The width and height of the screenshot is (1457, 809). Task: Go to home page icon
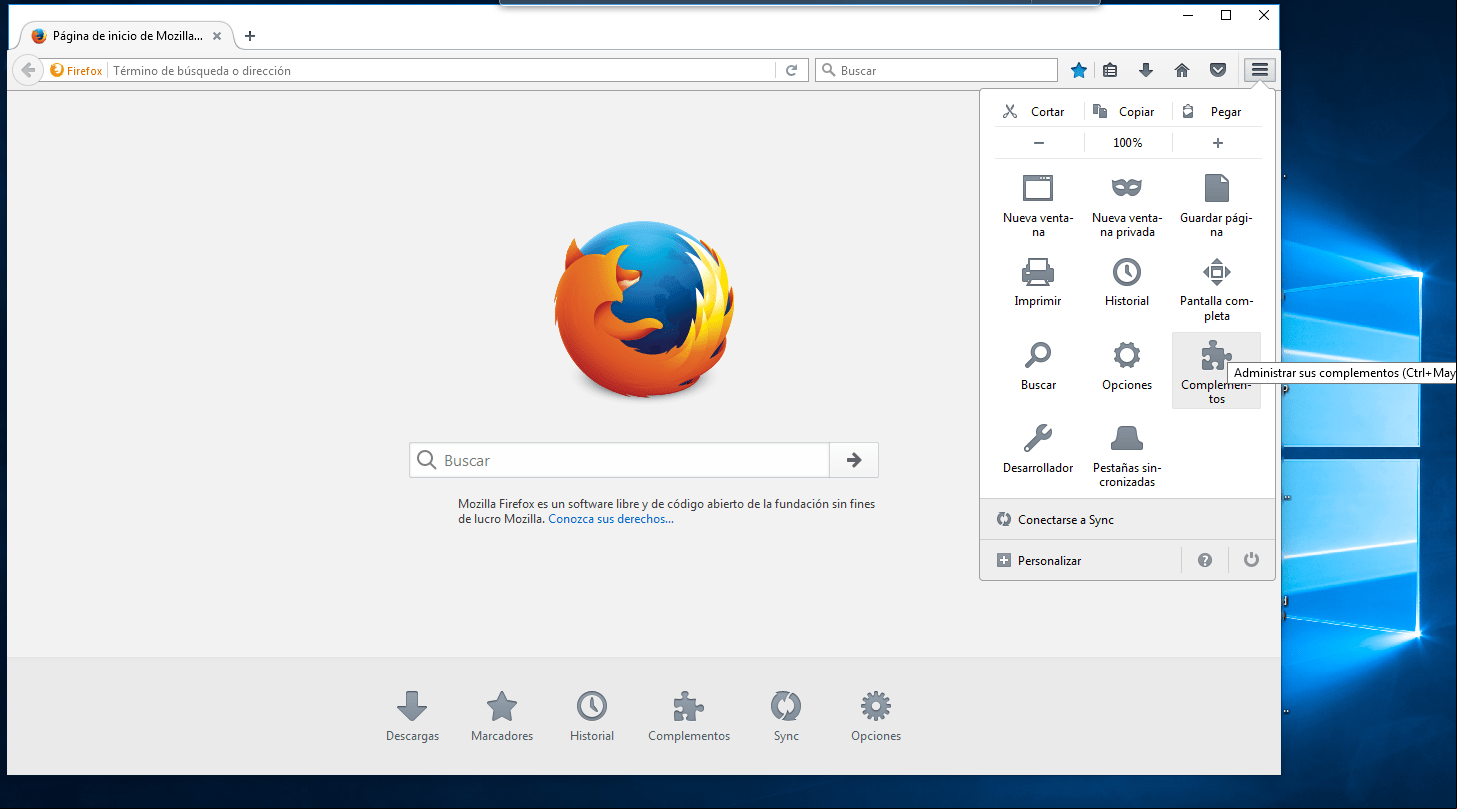[x=1182, y=70]
